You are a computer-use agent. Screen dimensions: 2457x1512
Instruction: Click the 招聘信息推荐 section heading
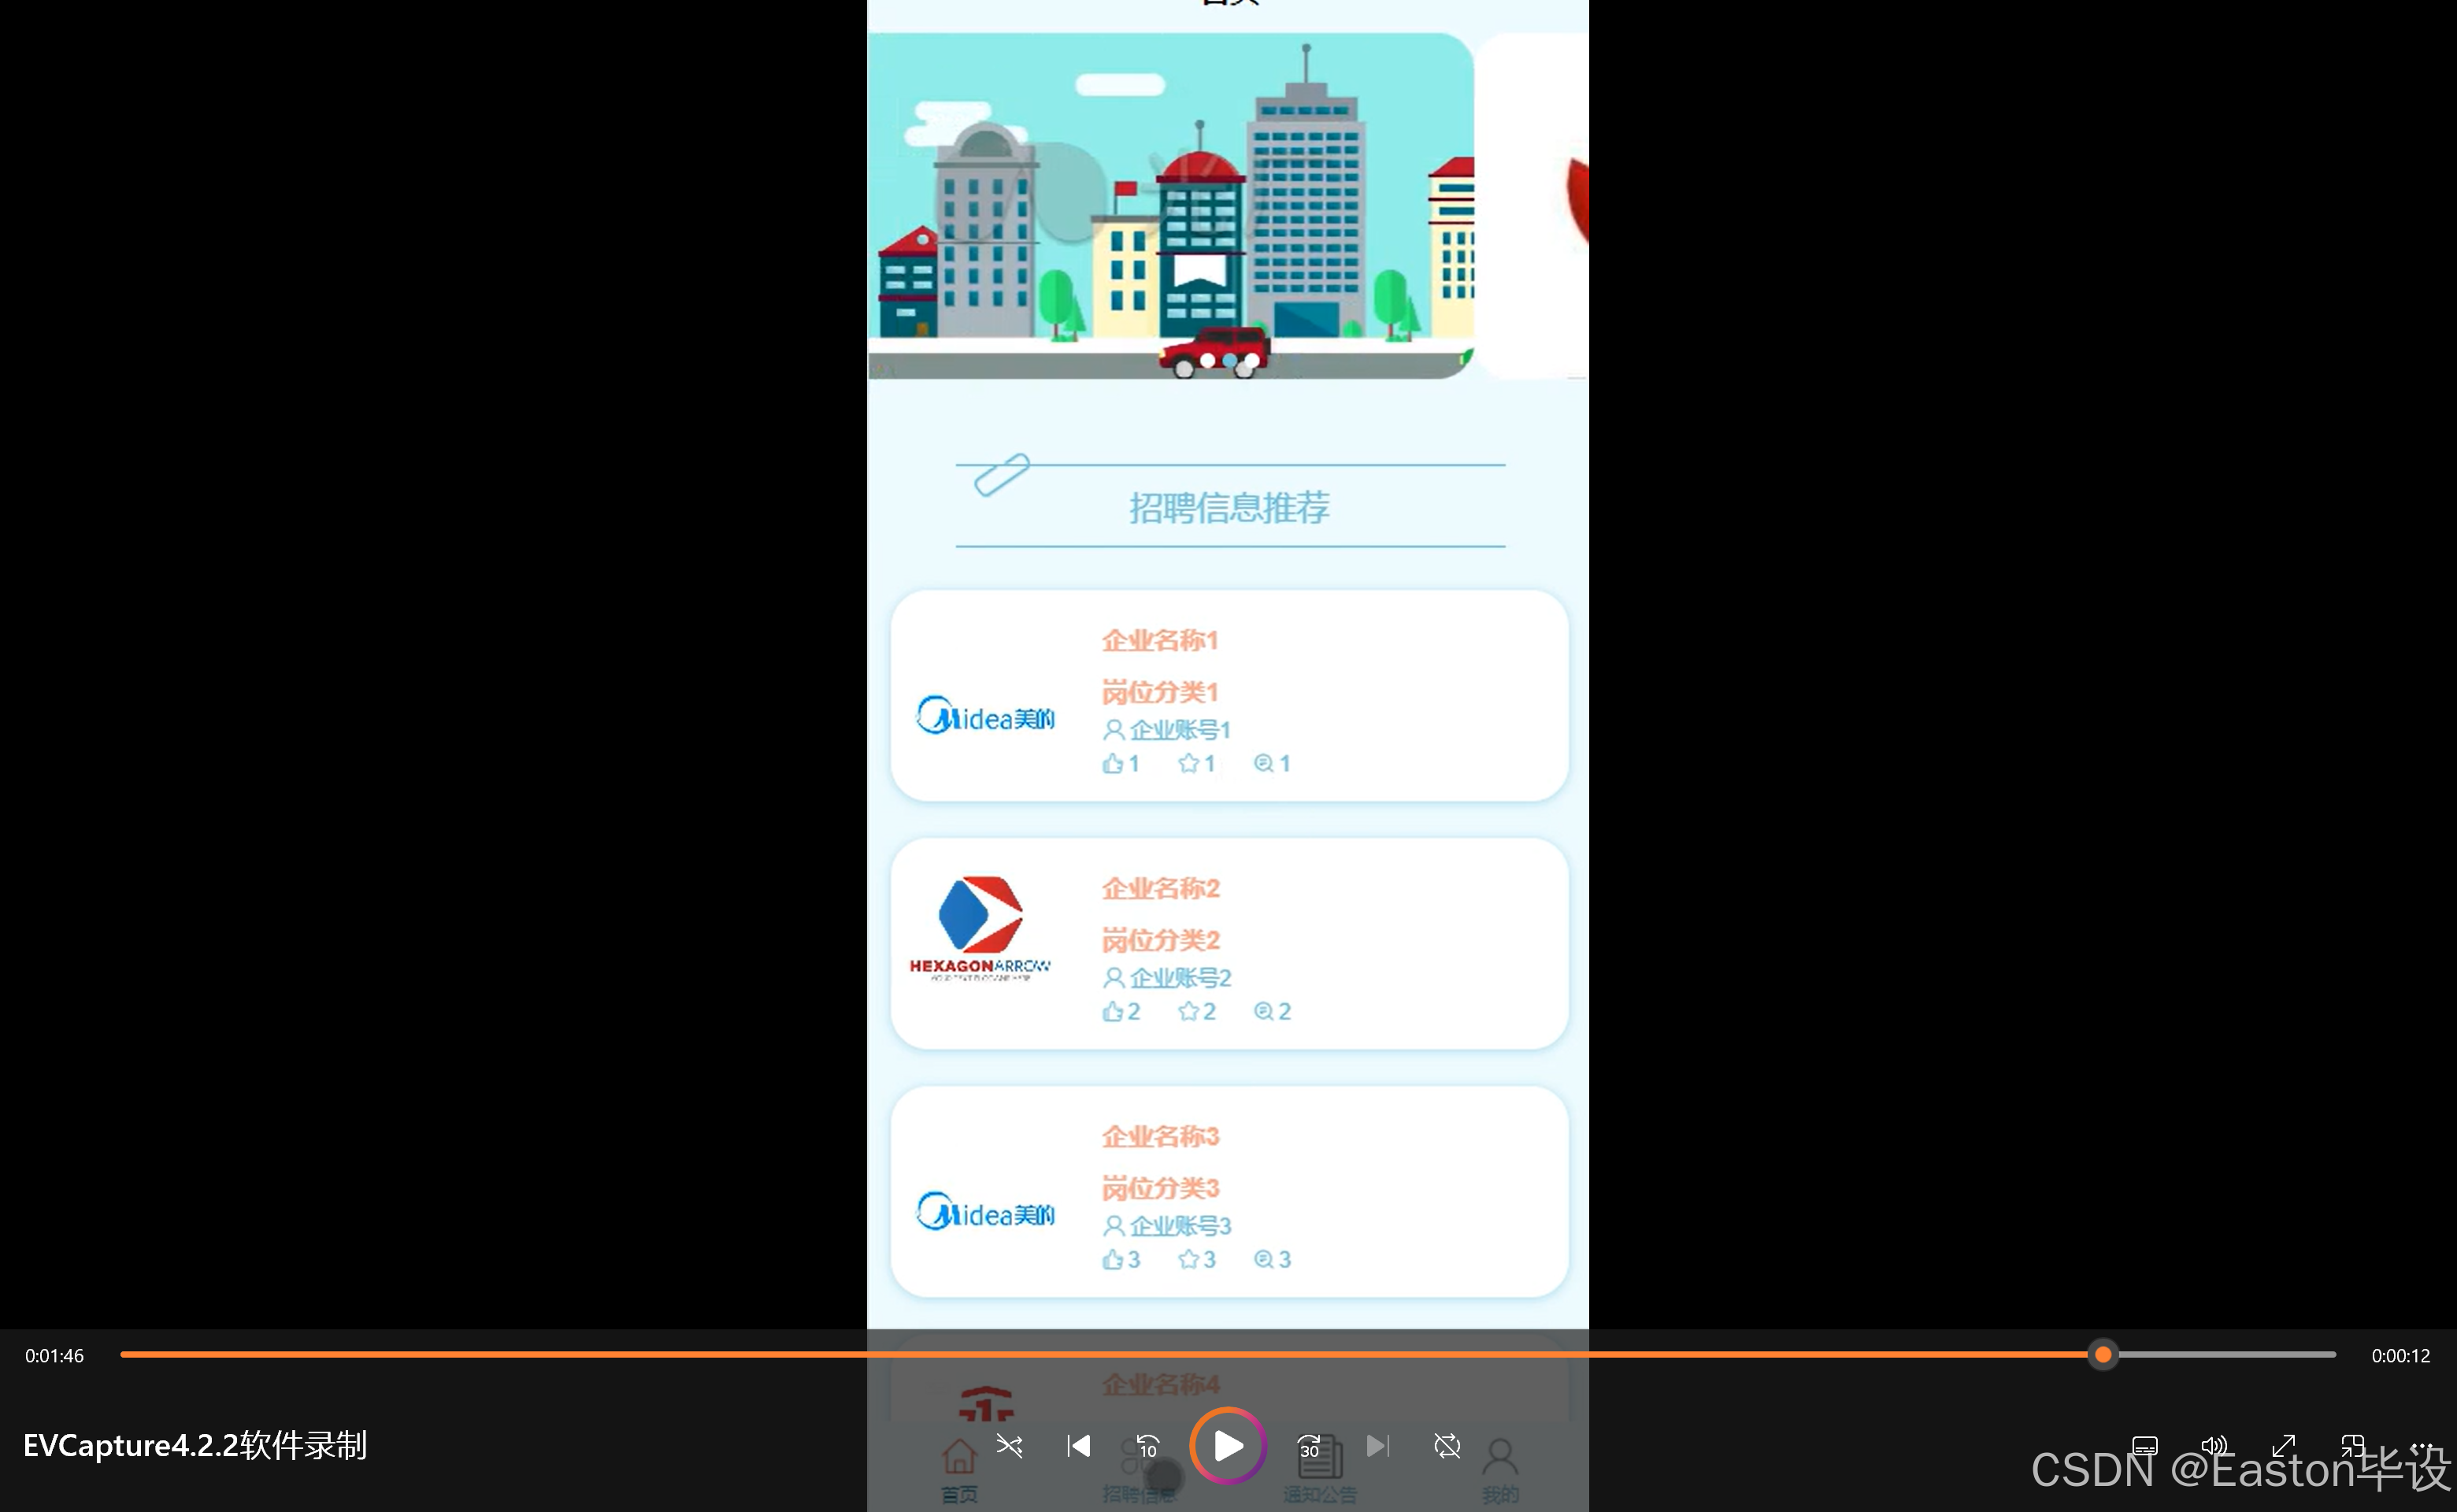pos(1229,508)
